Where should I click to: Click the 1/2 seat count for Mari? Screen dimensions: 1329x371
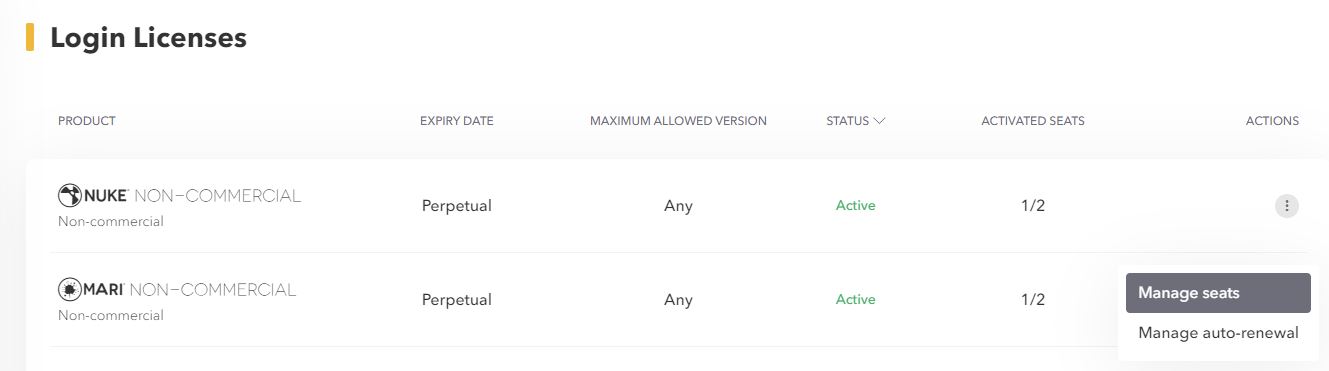click(1033, 299)
